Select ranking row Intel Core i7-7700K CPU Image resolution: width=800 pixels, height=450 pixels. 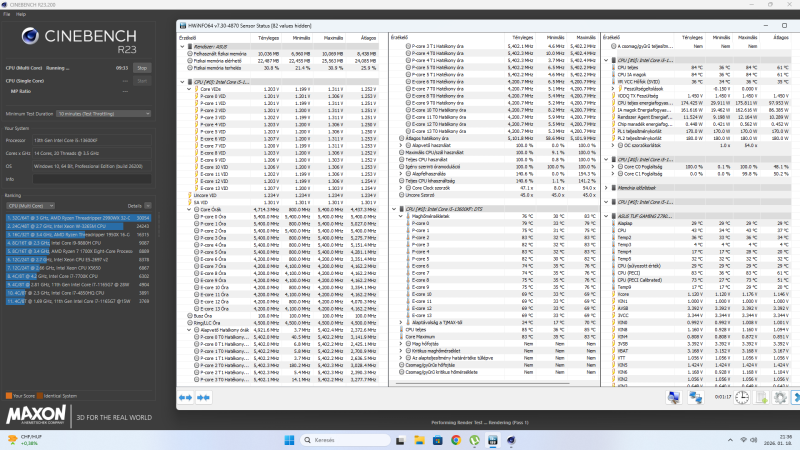click(79, 276)
